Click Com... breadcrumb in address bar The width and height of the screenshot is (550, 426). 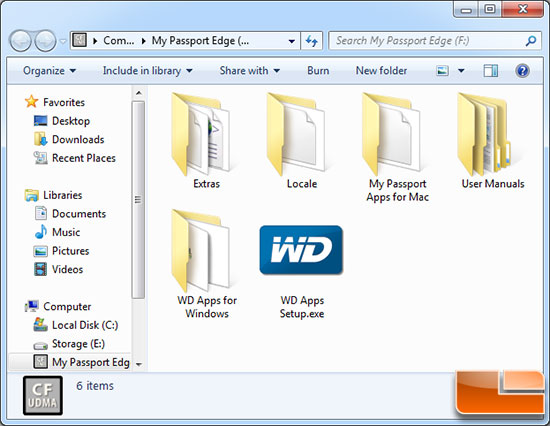click(x=119, y=41)
